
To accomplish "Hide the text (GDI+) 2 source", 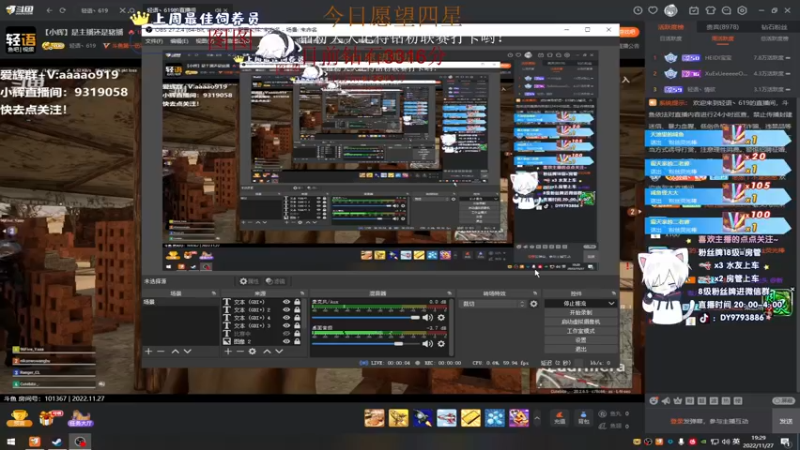I will pyautogui.click(x=286, y=310).
